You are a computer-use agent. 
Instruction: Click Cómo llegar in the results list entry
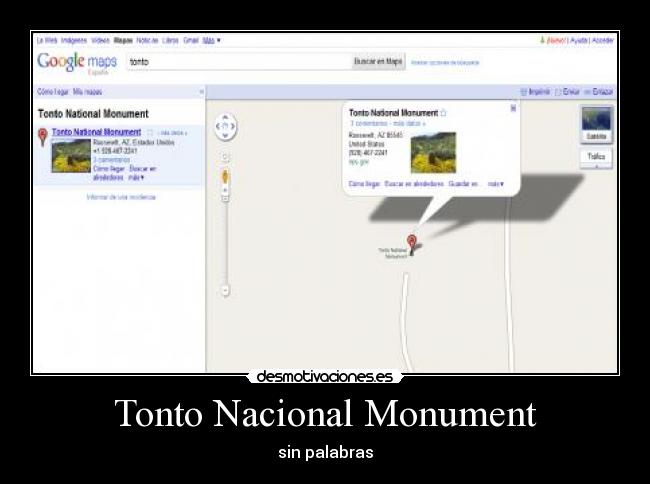click(x=109, y=169)
